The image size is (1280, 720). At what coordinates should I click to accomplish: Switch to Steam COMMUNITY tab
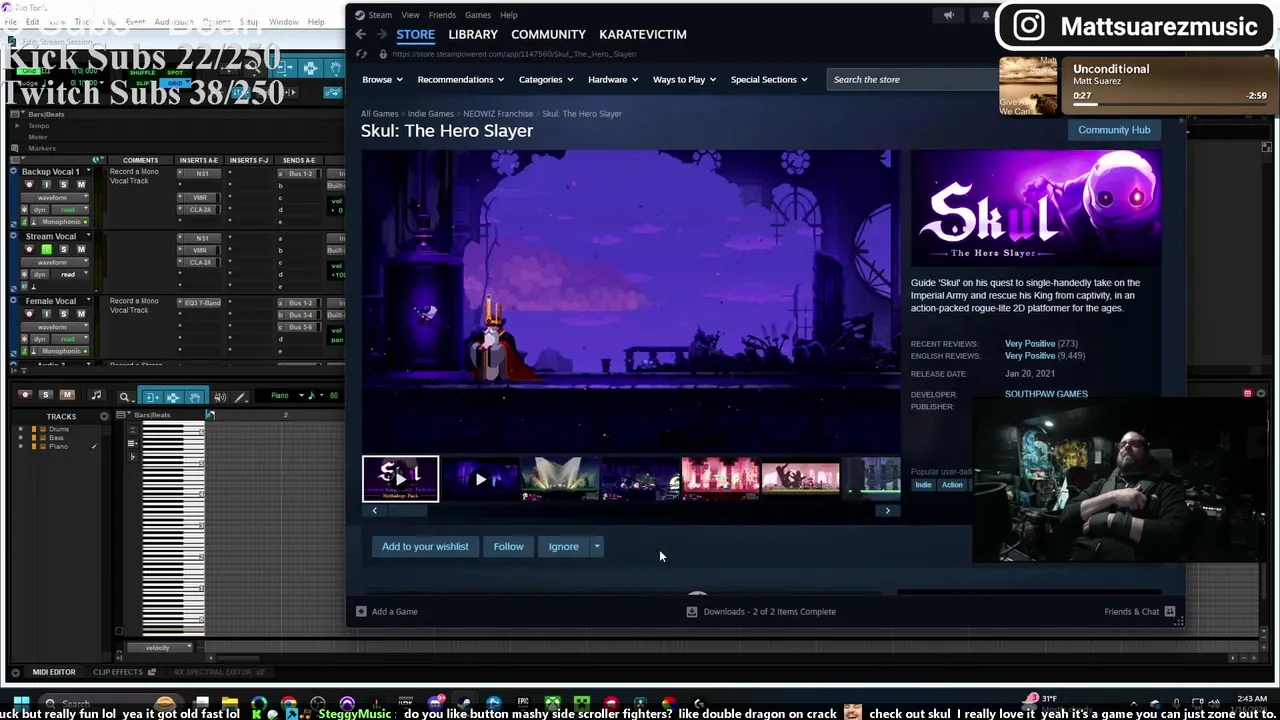548,34
